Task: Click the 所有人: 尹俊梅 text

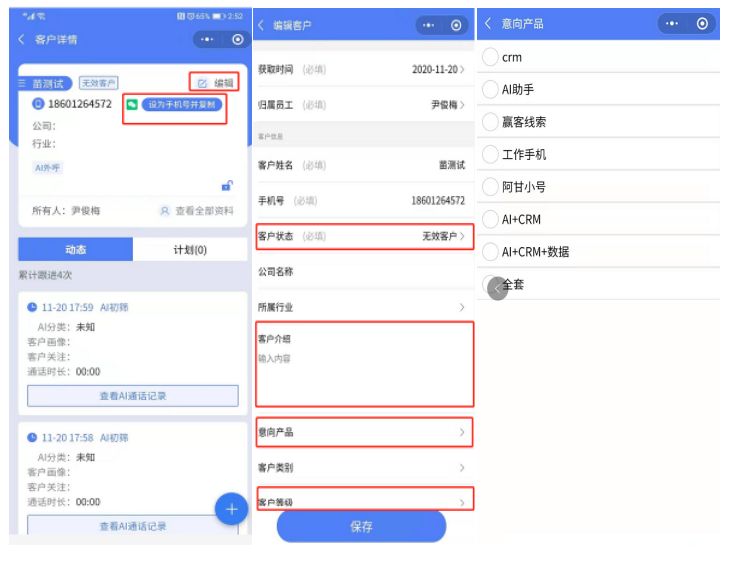Action: pyautogui.click(x=66, y=211)
